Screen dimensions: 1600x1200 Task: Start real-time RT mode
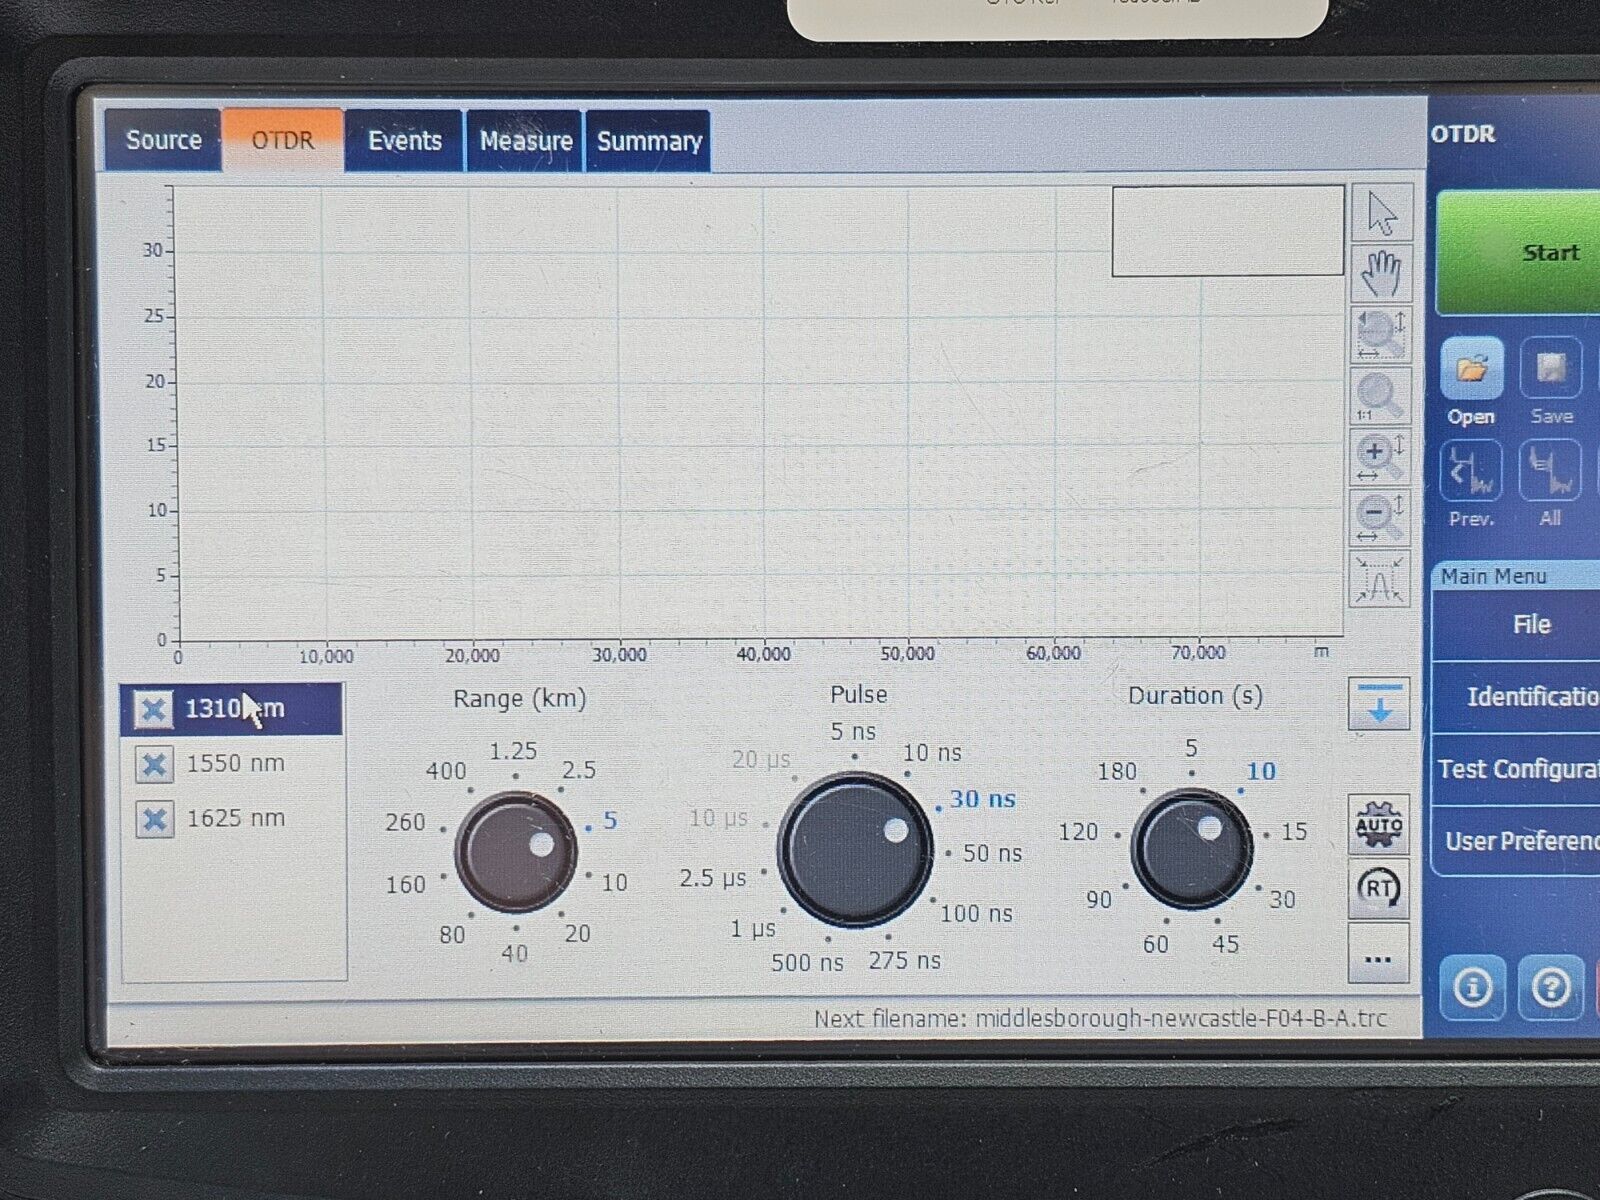click(1378, 888)
